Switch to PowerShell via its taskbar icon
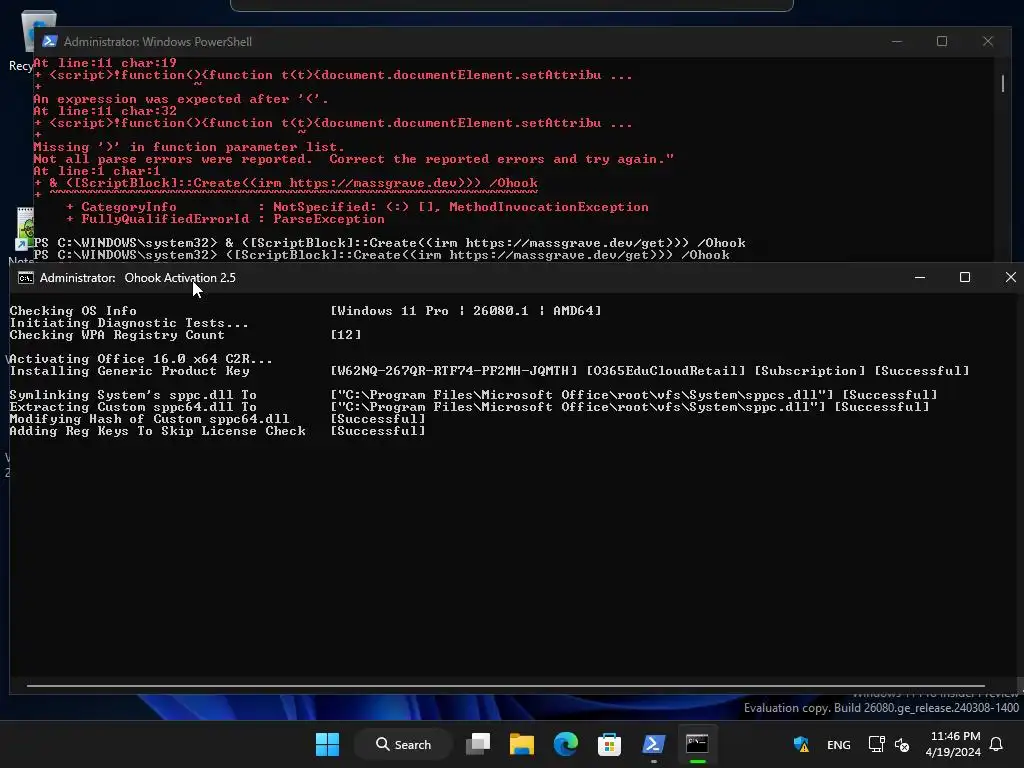The width and height of the screenshot is (1024, 768). click(x=653, y=744)
